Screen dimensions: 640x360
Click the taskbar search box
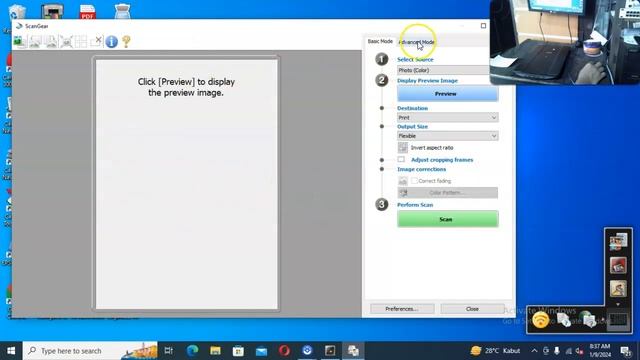coord(90,351)
